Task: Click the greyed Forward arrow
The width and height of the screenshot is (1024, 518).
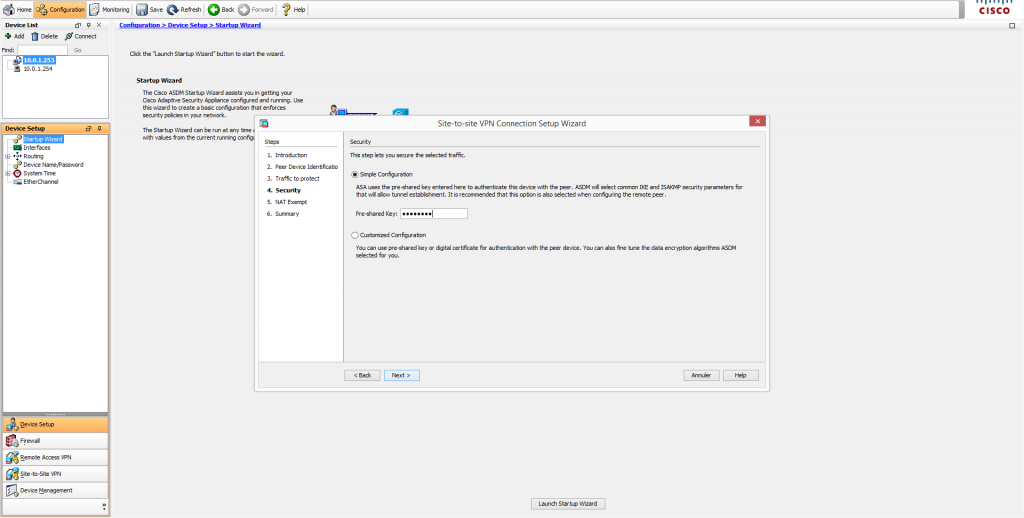Action: pyautogui.click(x=256, y=9)
